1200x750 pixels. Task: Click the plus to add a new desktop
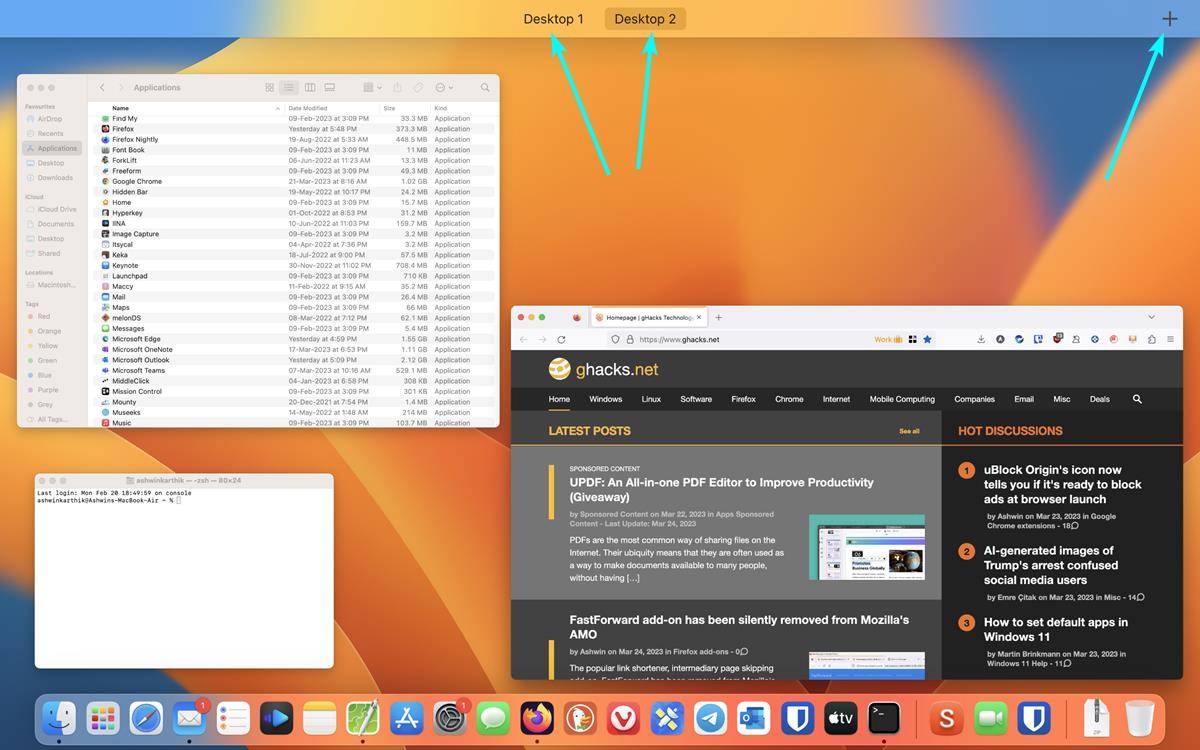1168,18
